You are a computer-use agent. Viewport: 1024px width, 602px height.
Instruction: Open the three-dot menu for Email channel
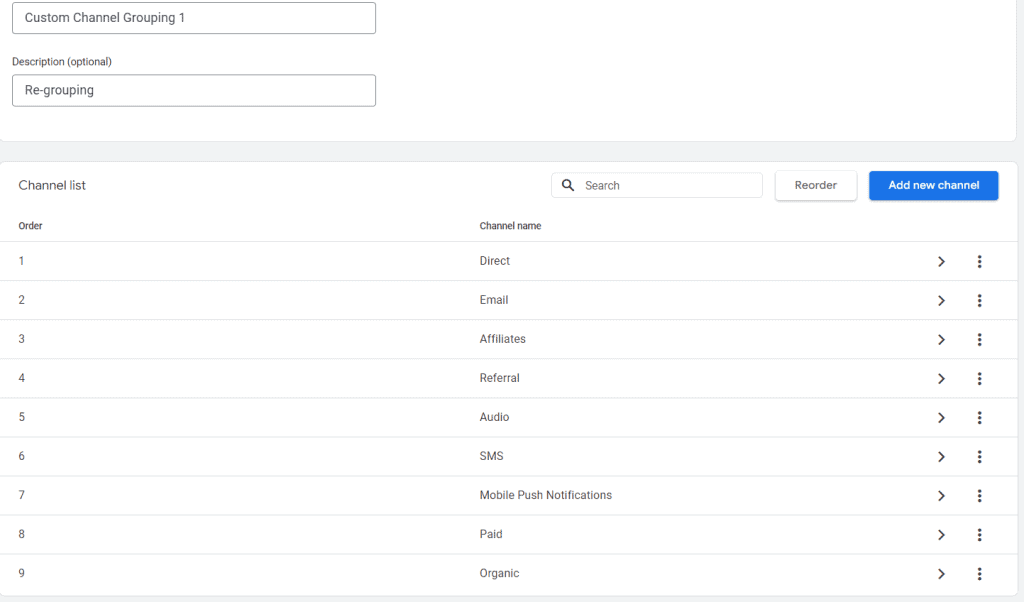[x=980, y=300]
